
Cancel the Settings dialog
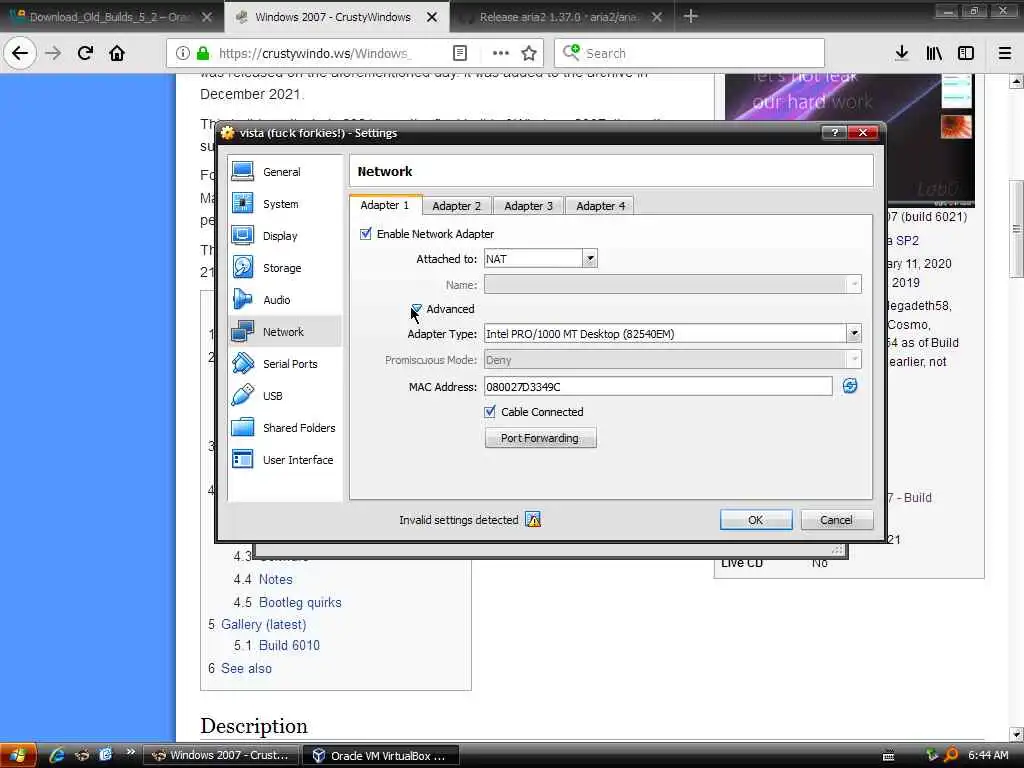[x=836, y=520]
